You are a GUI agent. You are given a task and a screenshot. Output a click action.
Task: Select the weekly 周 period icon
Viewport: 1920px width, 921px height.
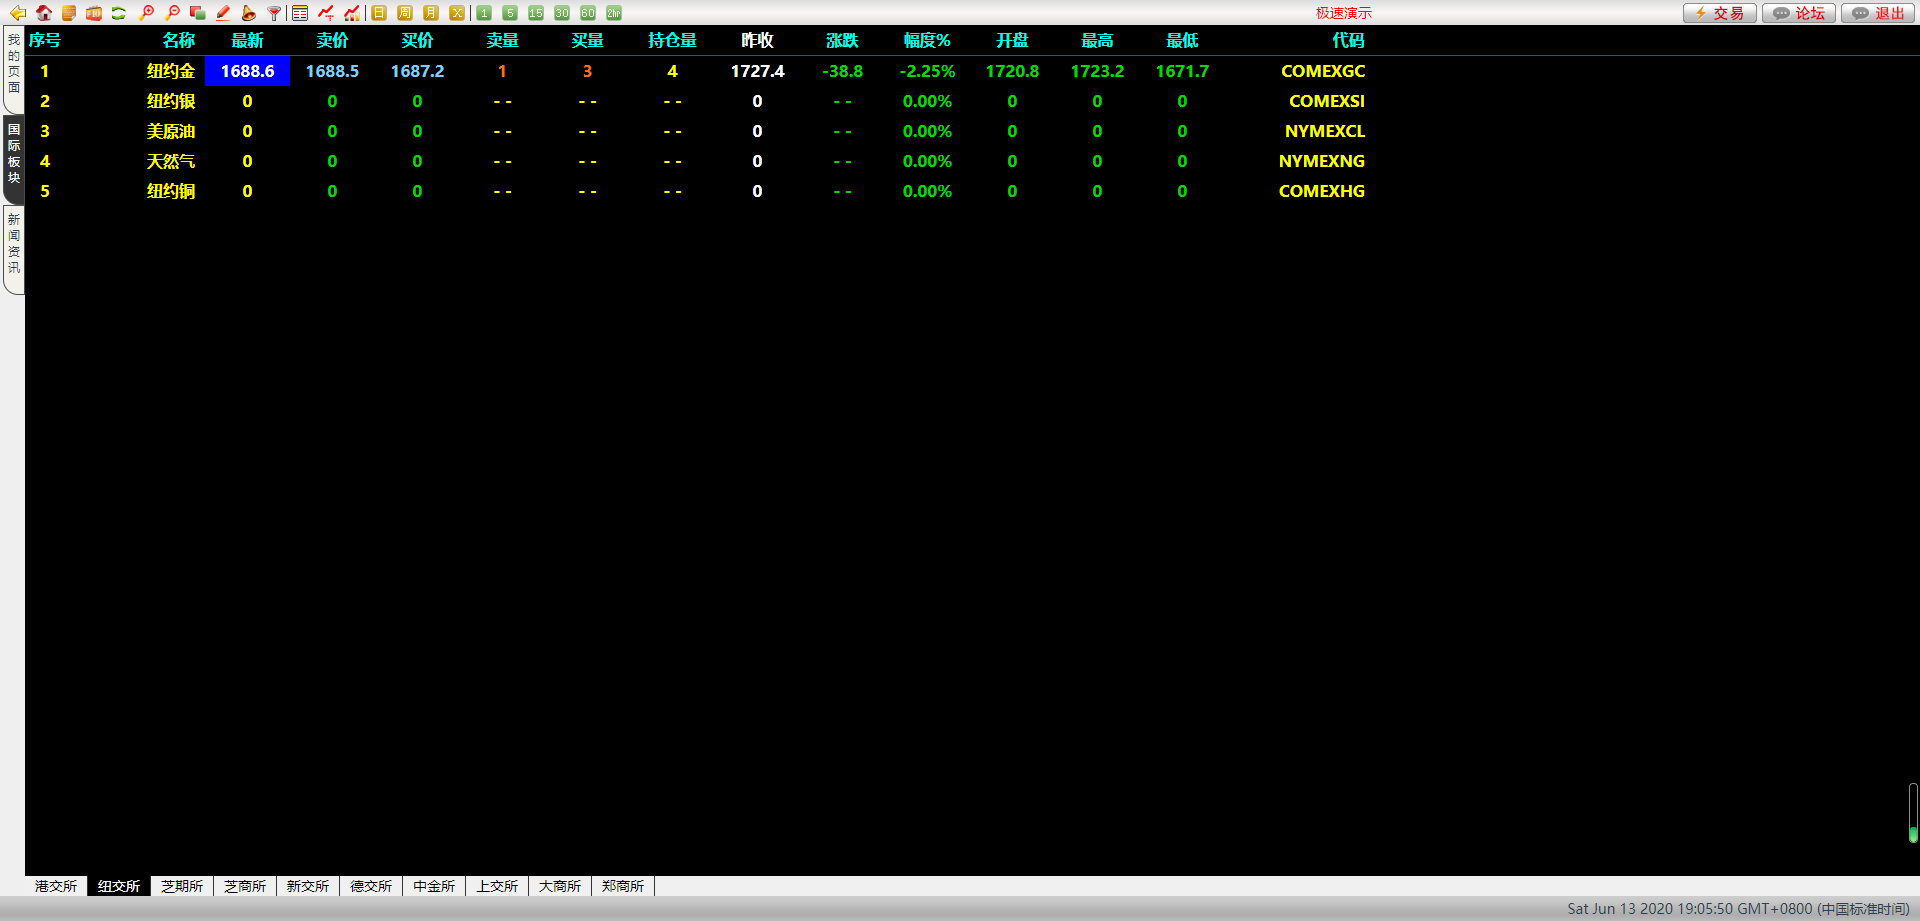405,13
